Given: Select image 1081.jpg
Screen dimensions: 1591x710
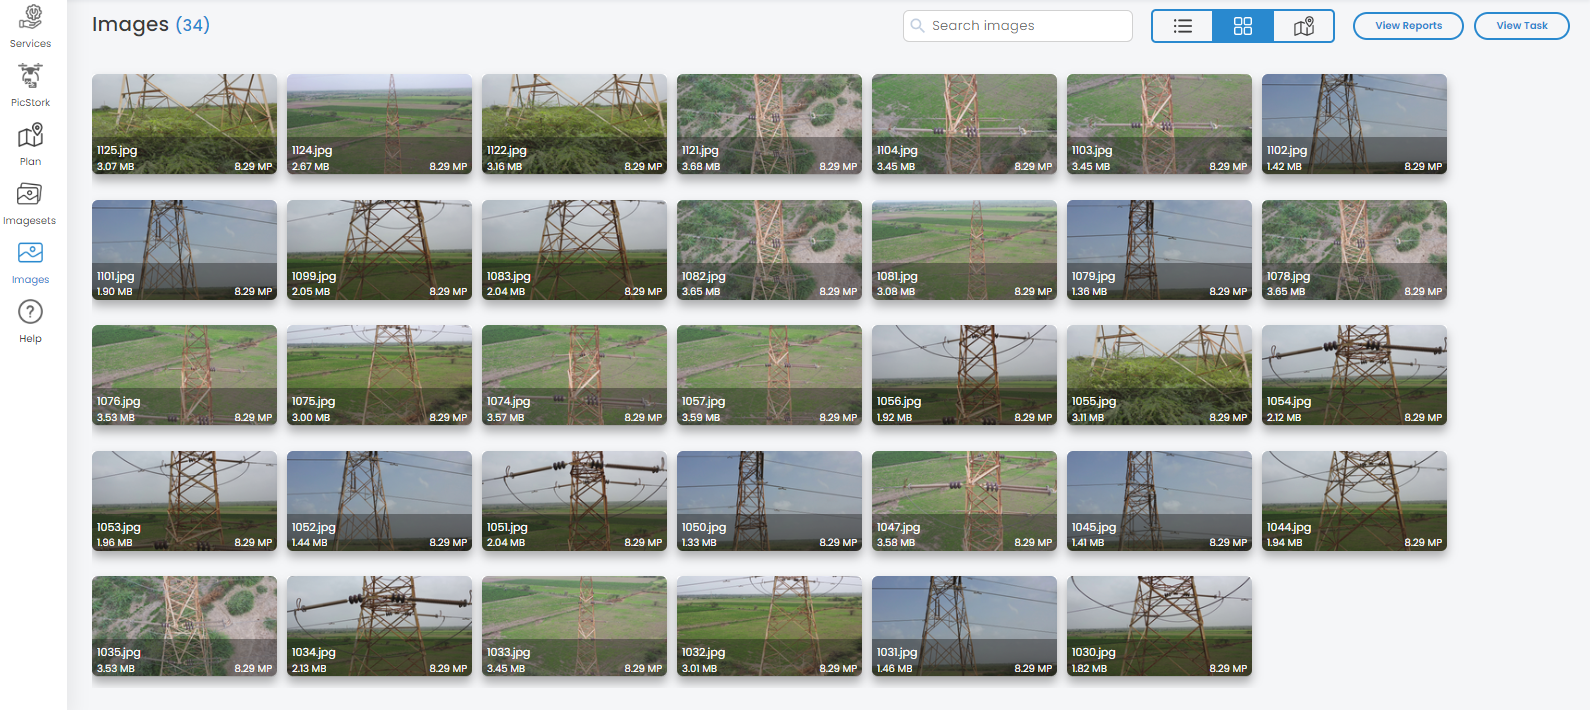Looking at the screenshot, I should tap(964, 250).
